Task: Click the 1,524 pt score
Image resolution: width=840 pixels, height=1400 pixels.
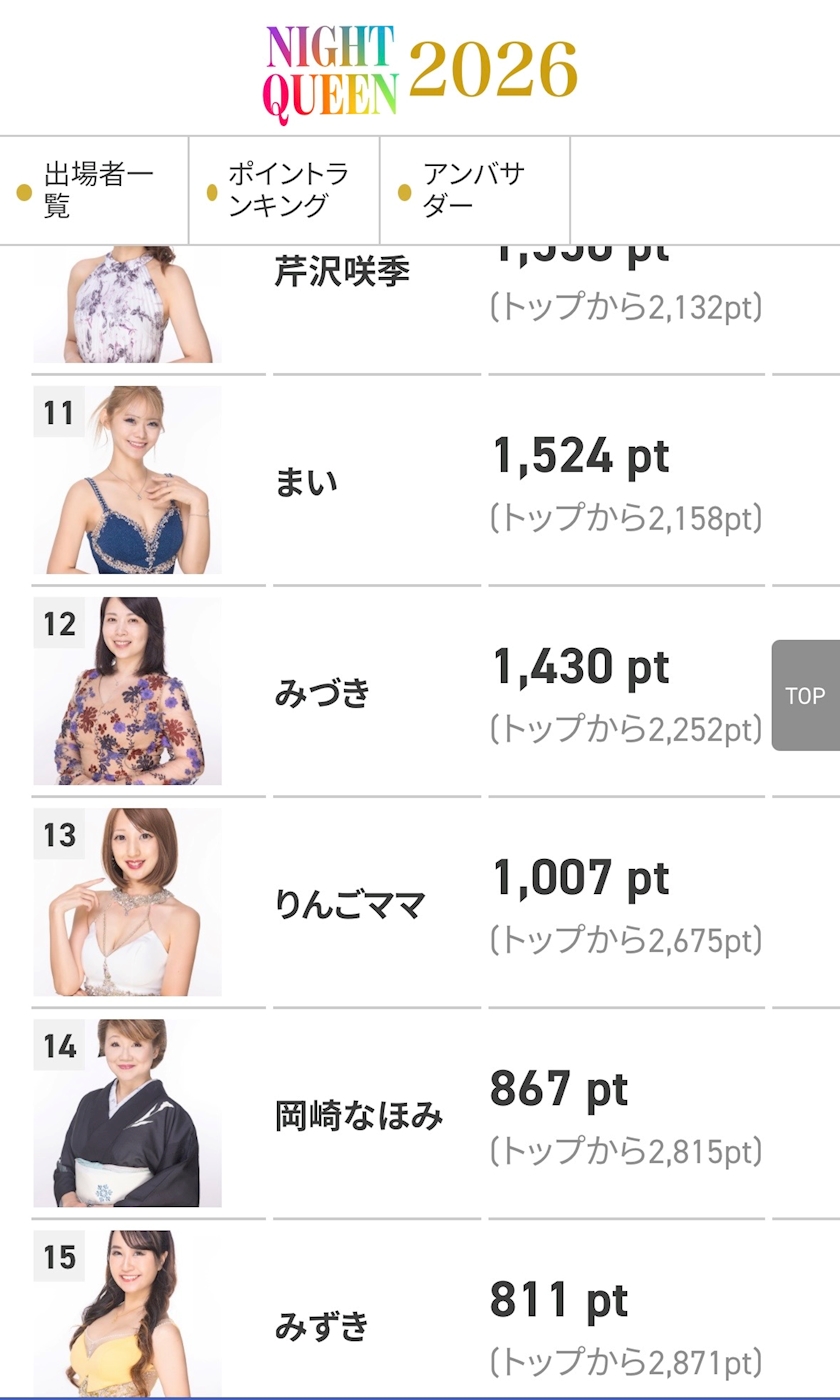Action: point(581,456)
